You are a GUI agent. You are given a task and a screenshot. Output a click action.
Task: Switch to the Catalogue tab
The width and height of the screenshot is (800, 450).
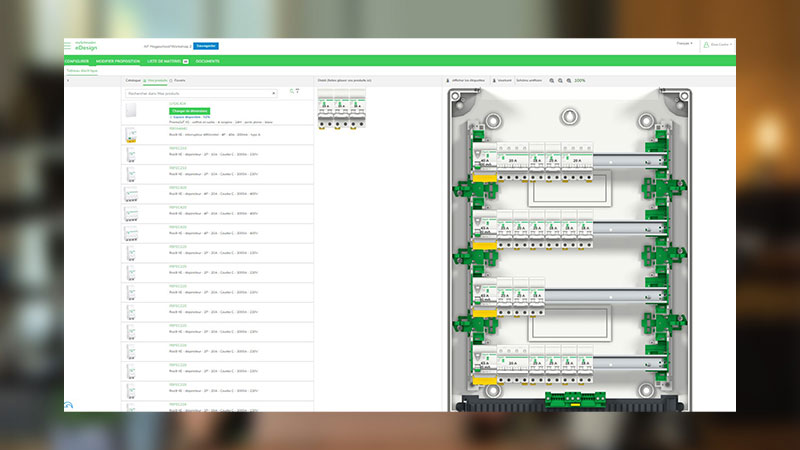(x=133, y=81)
